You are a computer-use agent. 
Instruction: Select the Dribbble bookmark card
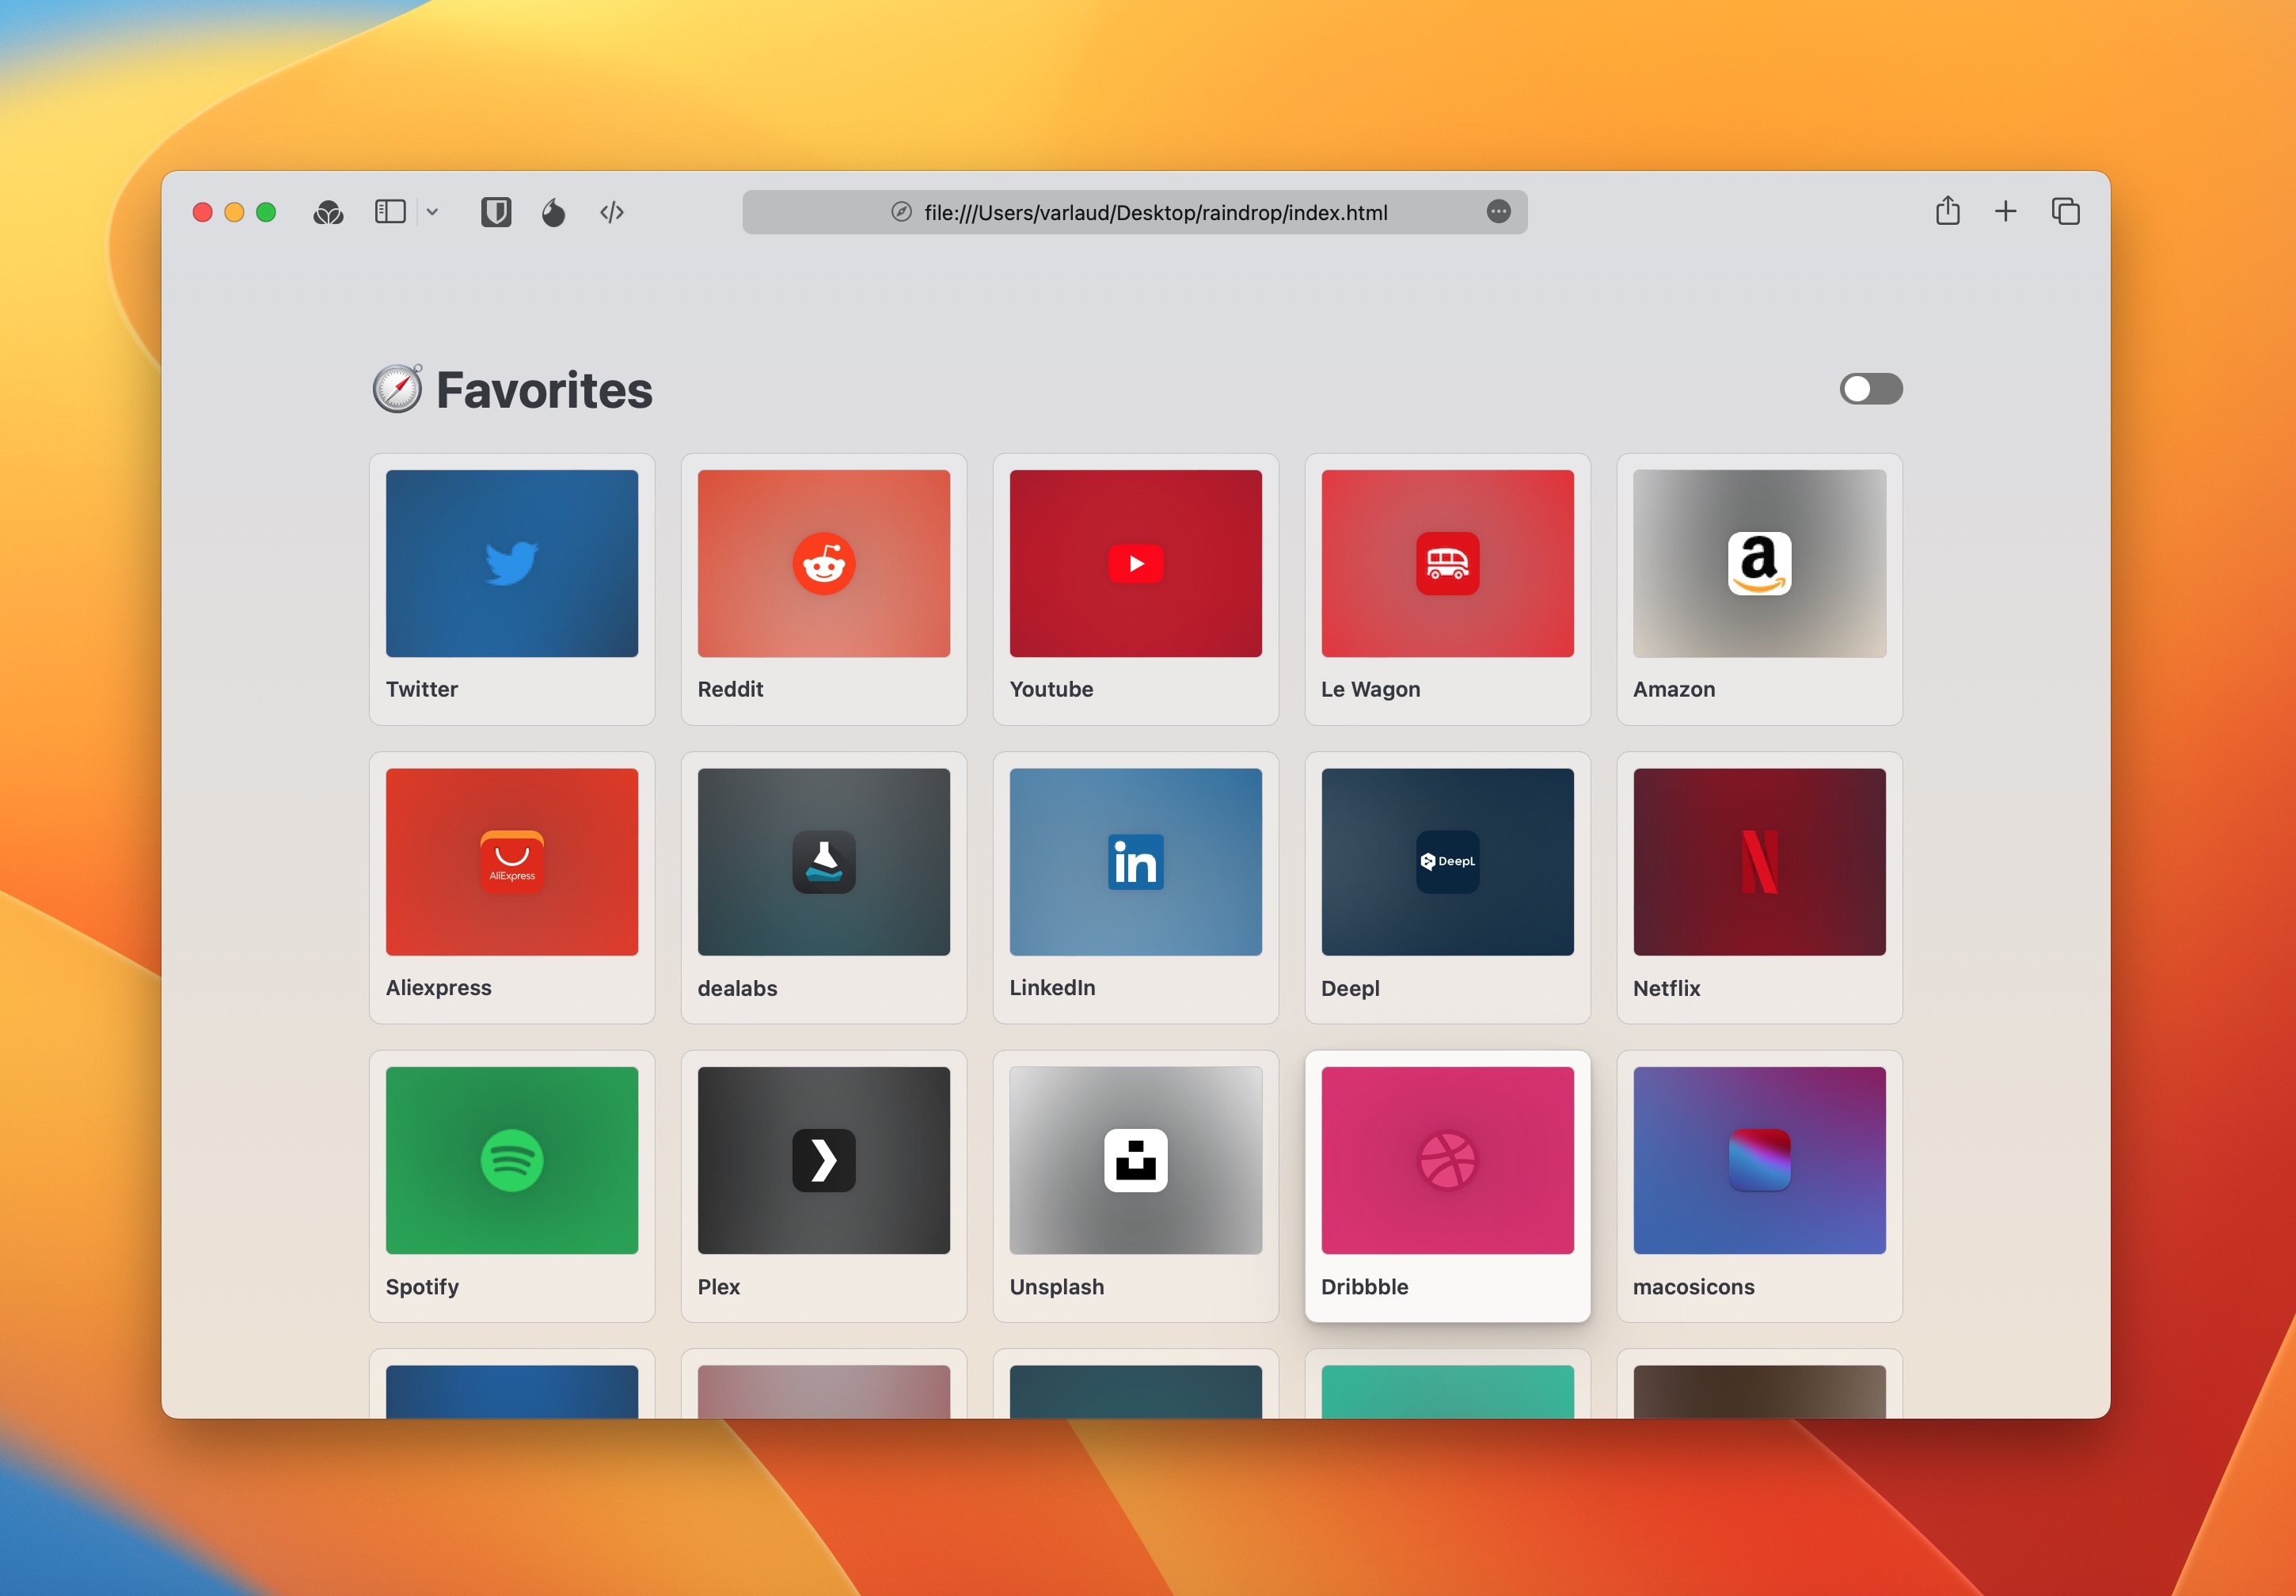[x=1447, y=1186]
